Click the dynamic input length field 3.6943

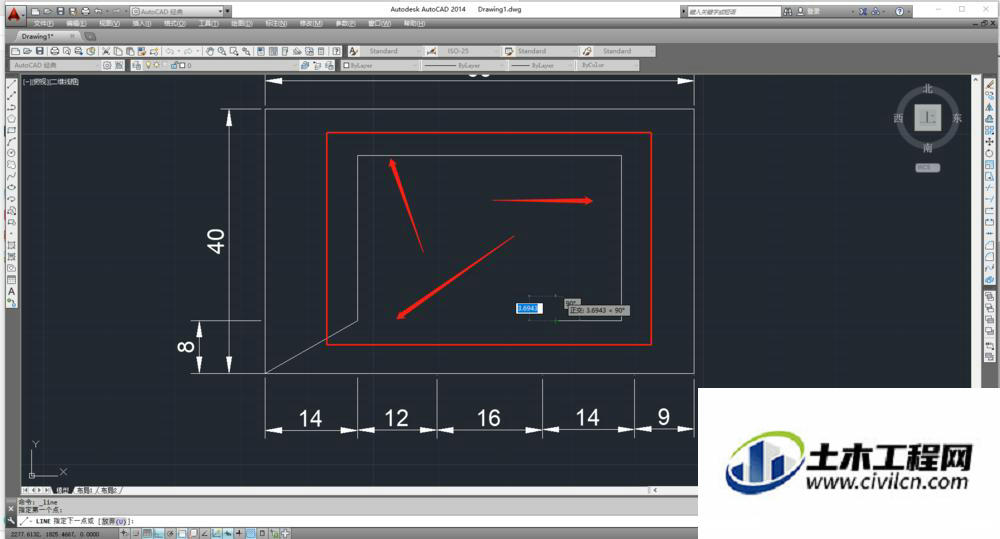[528, 308]
